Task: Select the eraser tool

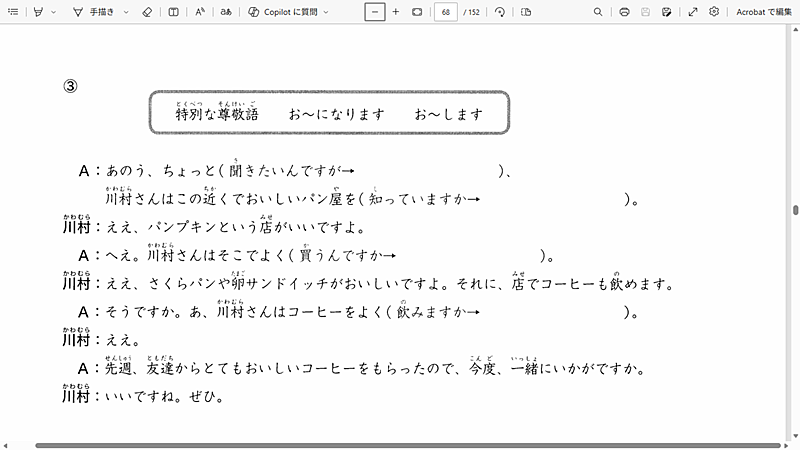Action: point(147,12)
